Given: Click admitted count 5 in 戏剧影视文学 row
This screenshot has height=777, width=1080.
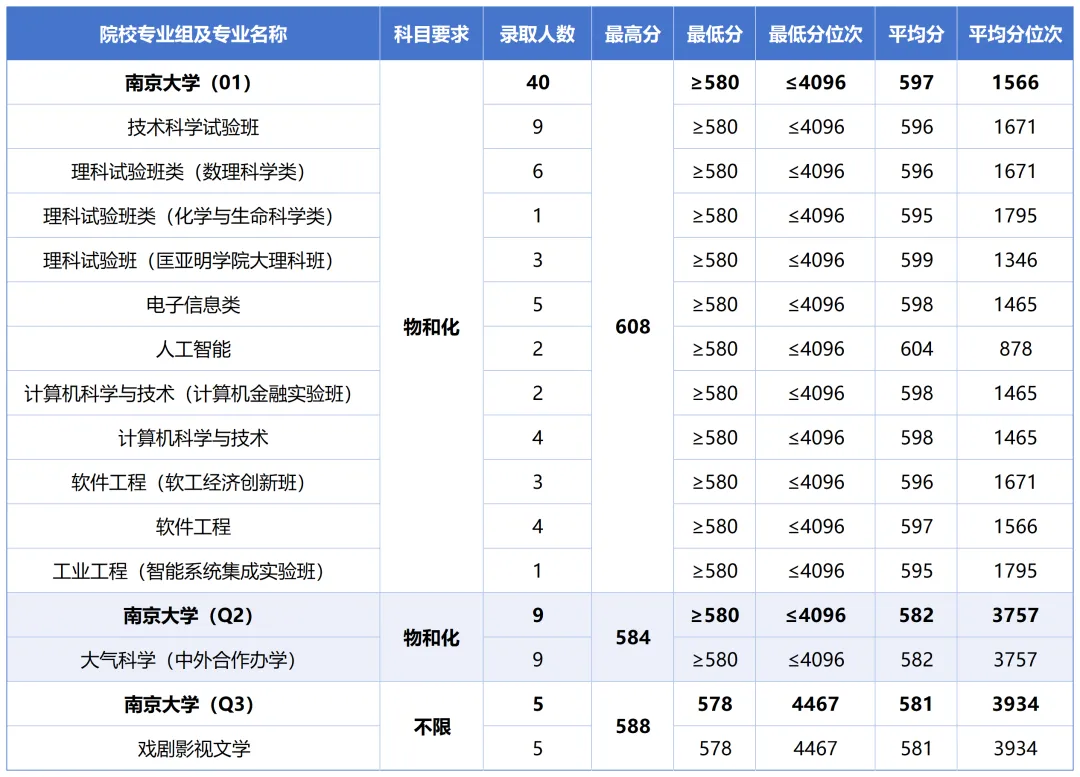Looking at the screenshot, I should [x=537, y=749].
